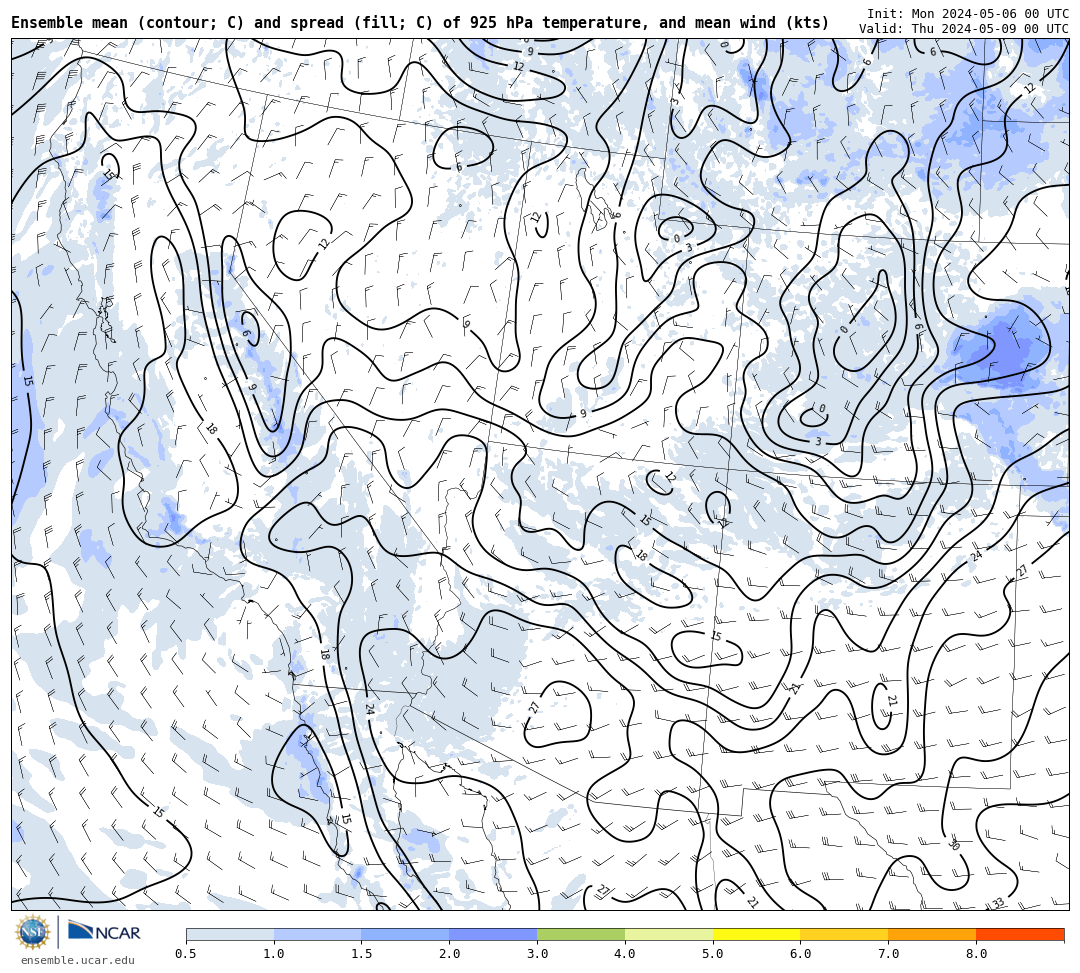Viewport: 1080px width, 973px height.
Task: Click the plot title text
Action: click(420, 23)
